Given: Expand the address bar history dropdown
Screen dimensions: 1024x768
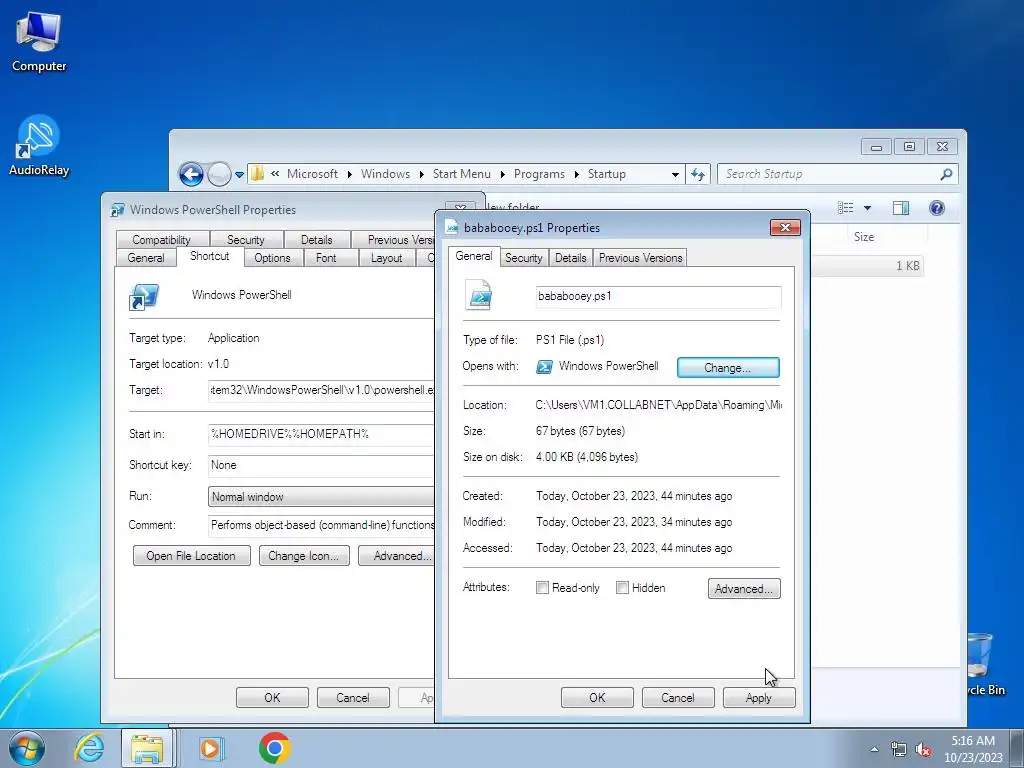Looking at the screenshot, I should (675, 174).
